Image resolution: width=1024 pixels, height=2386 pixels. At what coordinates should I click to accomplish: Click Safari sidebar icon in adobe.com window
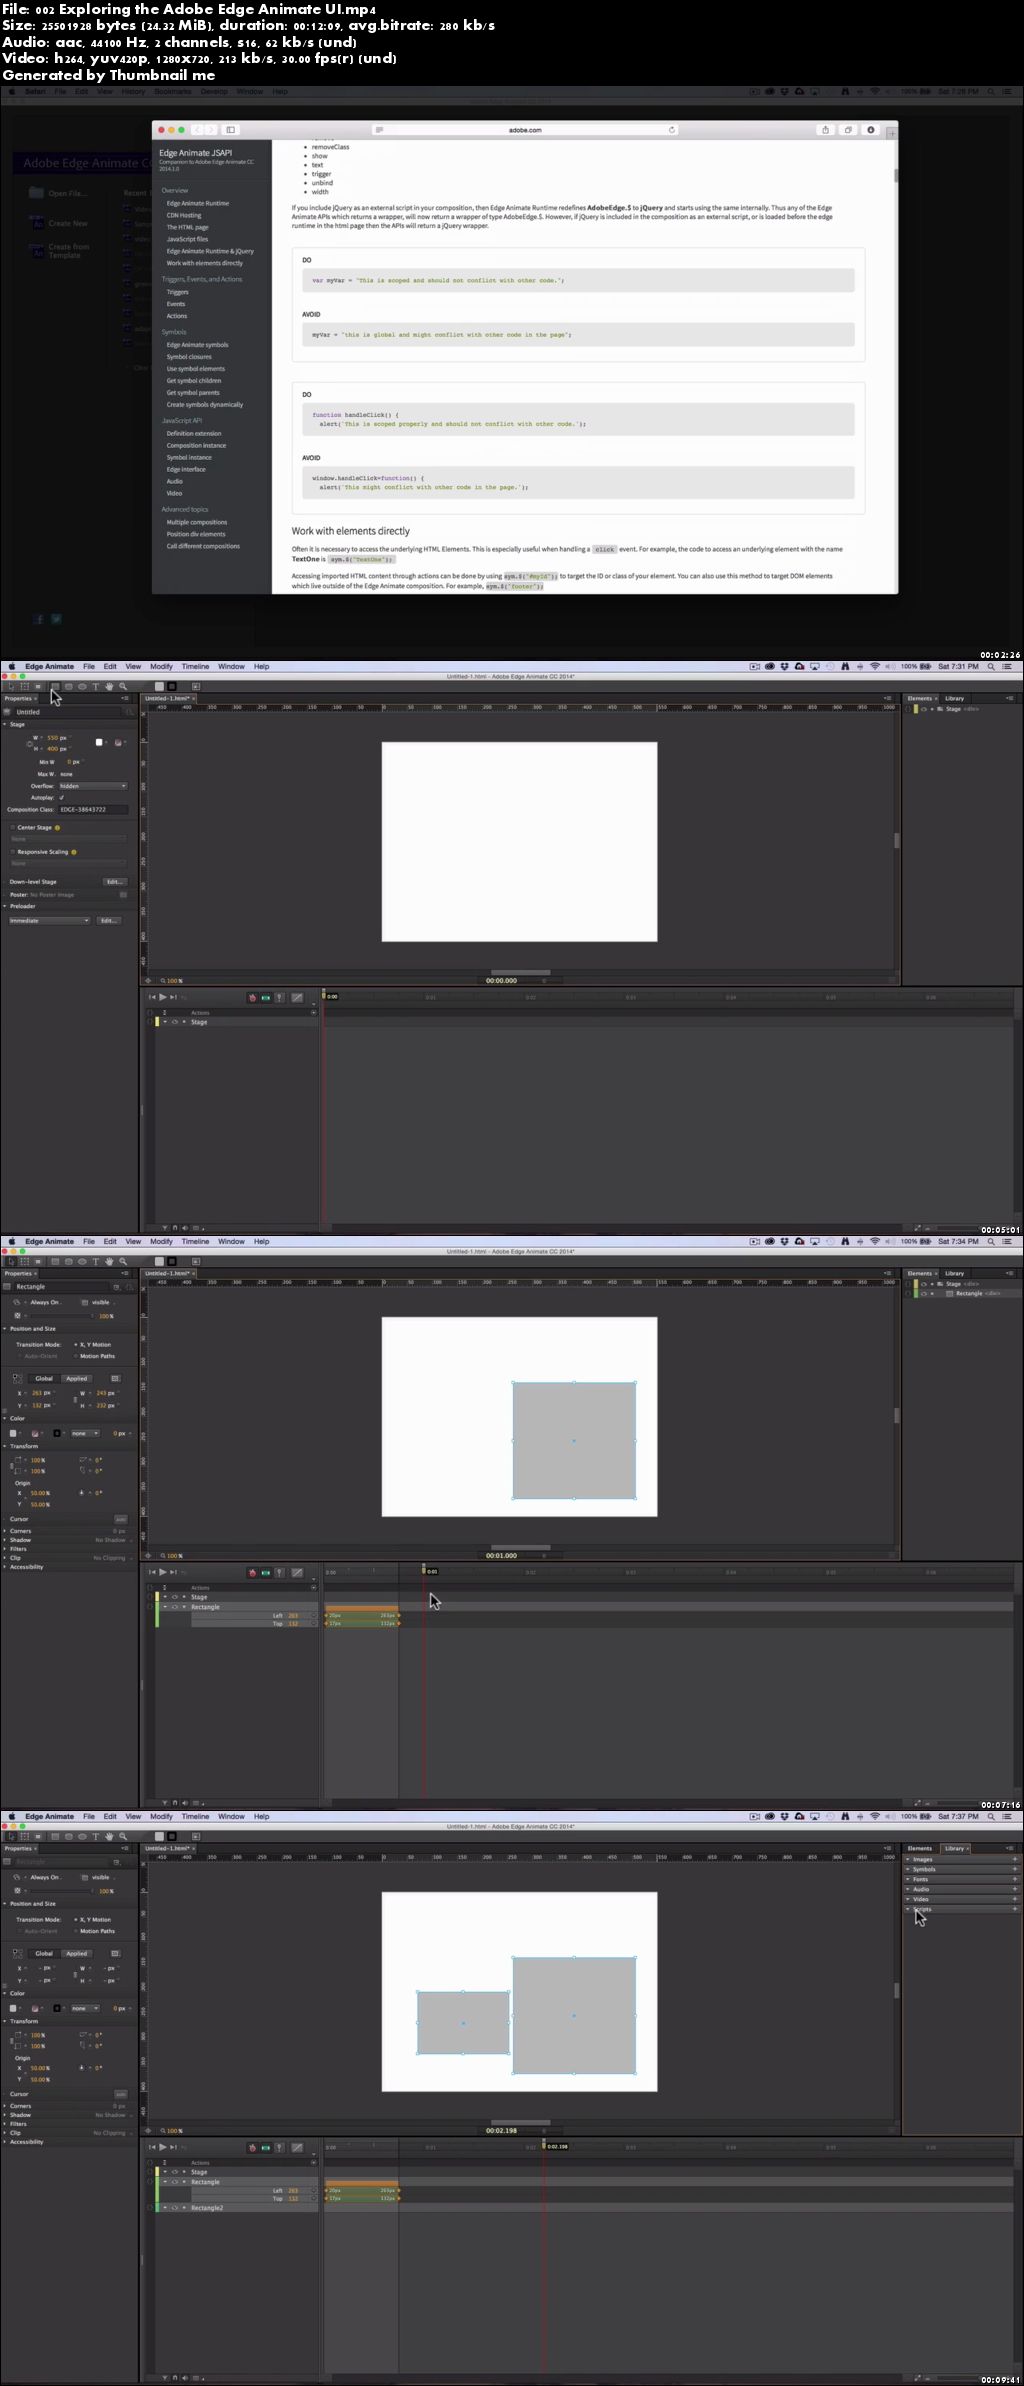click(230, 129)
